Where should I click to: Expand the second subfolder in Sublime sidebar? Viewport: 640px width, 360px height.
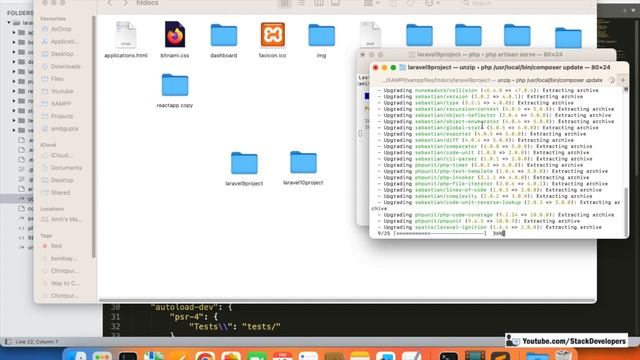point(14,42)
